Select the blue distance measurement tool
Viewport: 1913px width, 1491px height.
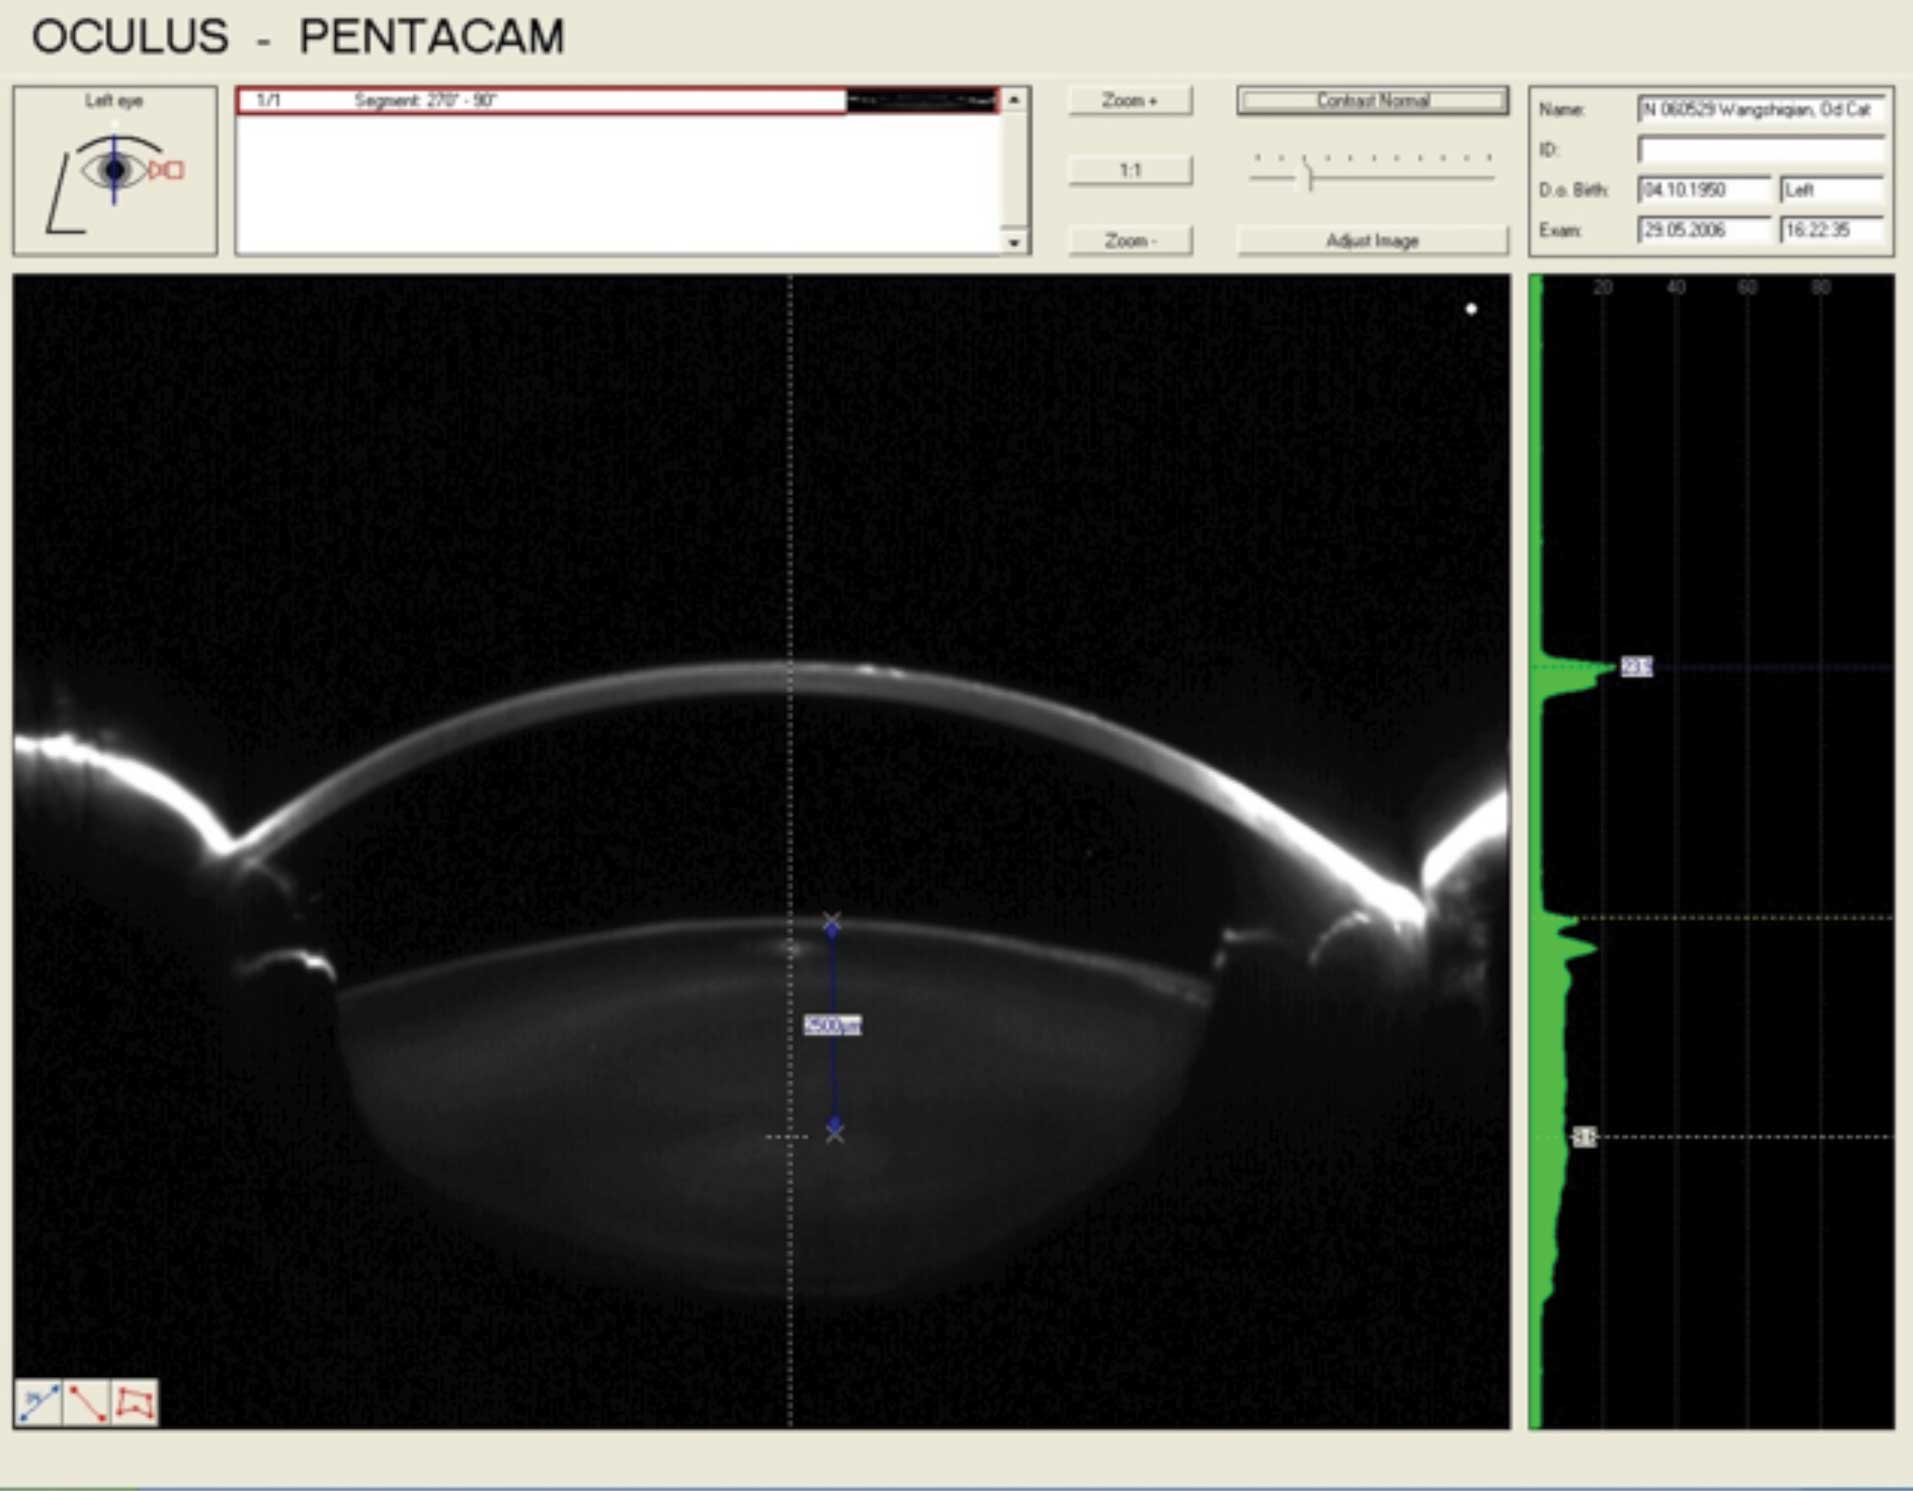[38, 1403]
